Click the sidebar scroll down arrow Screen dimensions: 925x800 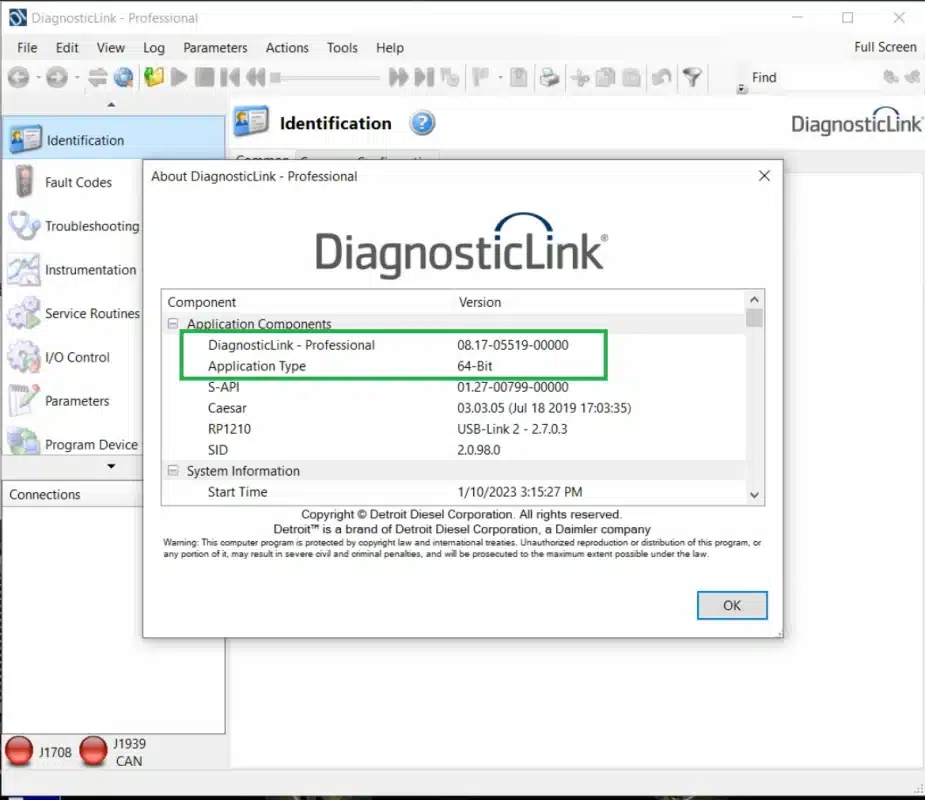point(111,466)
